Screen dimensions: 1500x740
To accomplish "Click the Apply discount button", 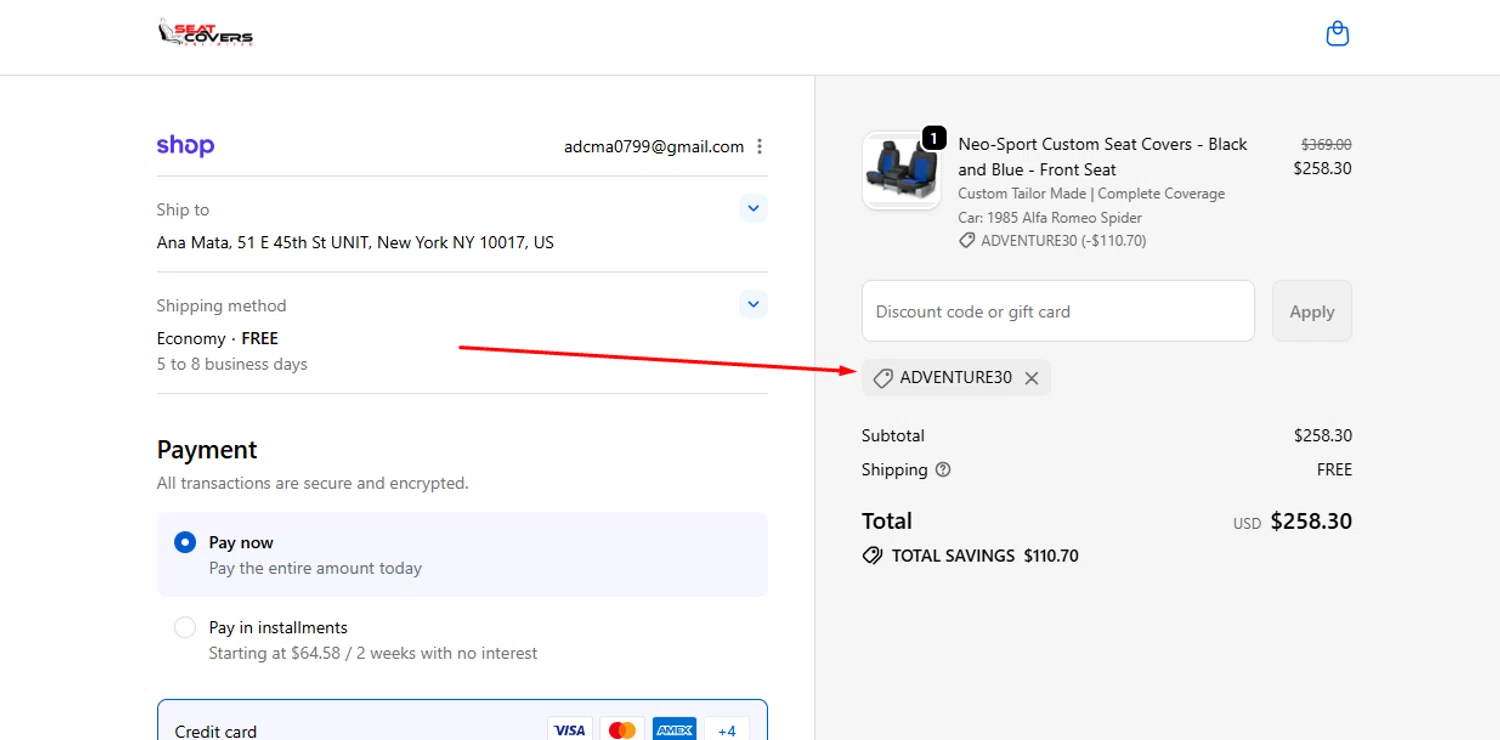I will (1312, 311).
